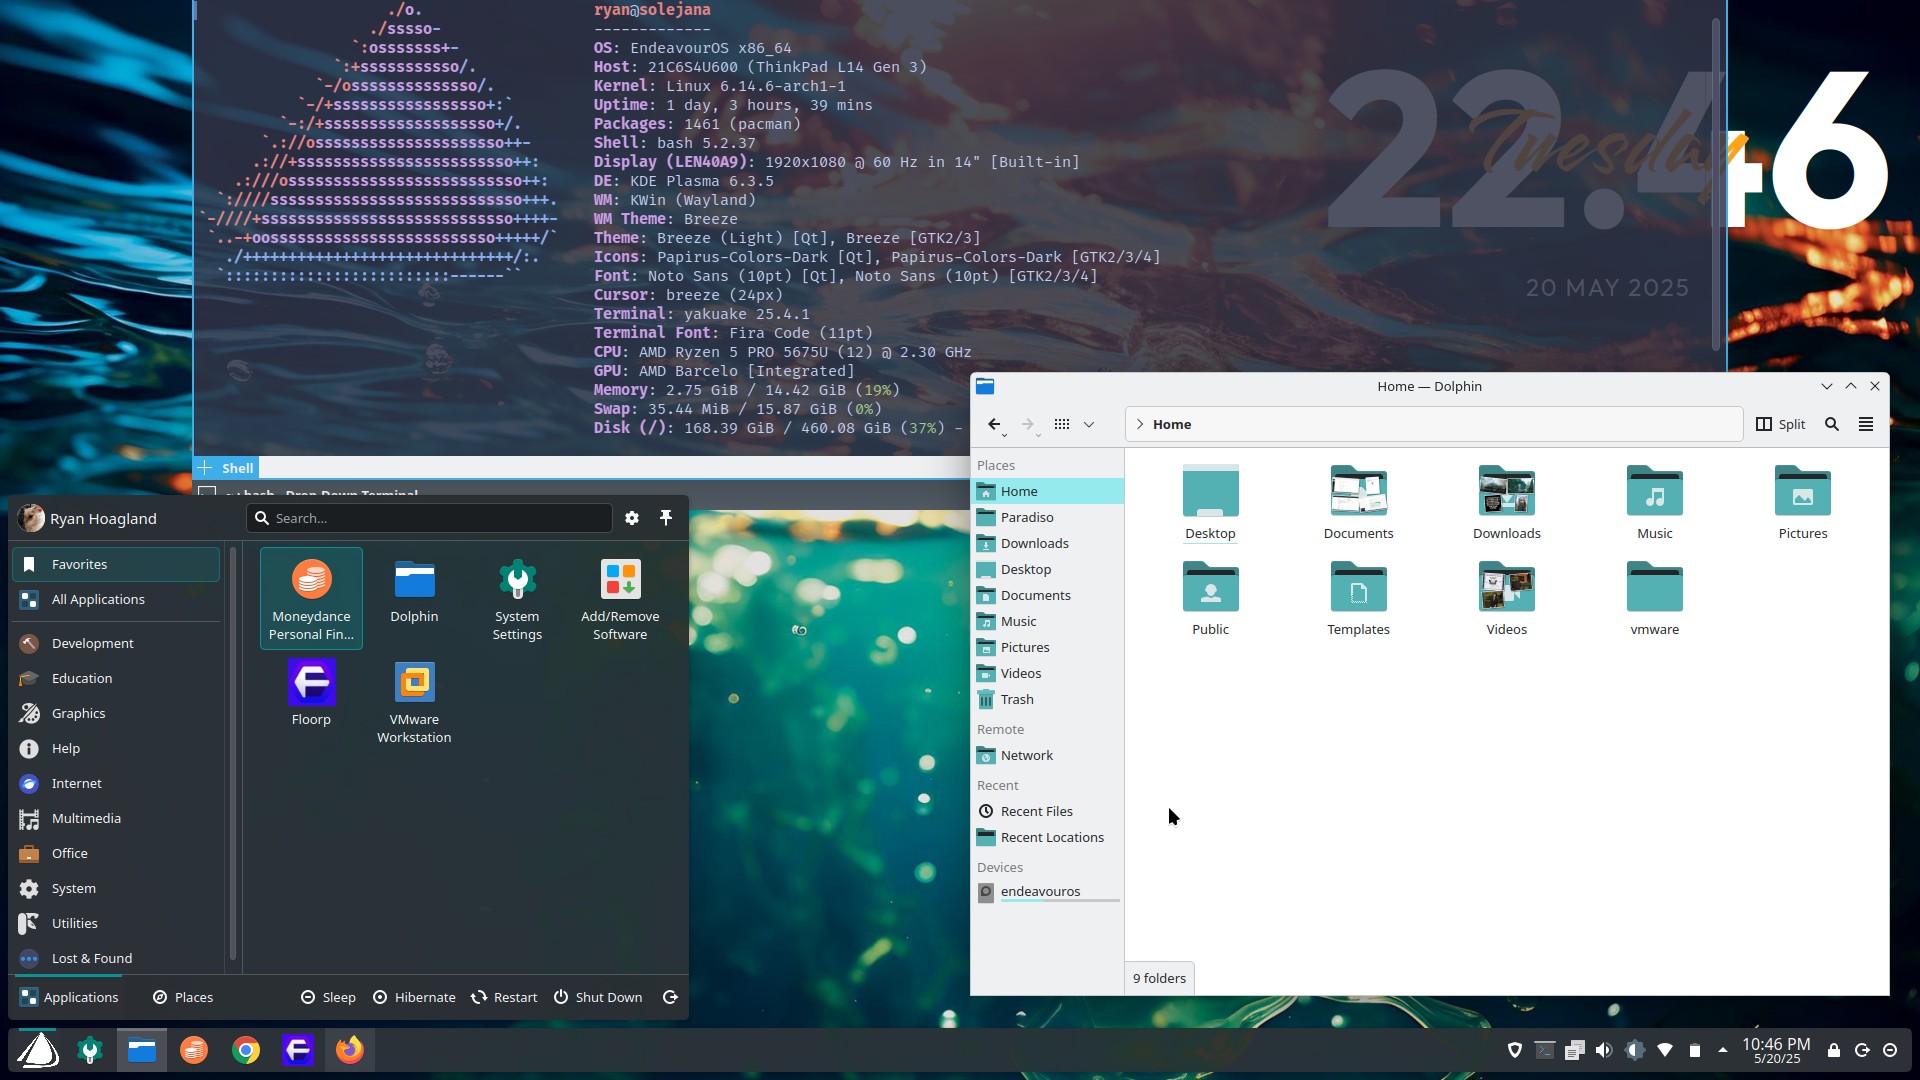Open the Multimedia category

point(116,818)
